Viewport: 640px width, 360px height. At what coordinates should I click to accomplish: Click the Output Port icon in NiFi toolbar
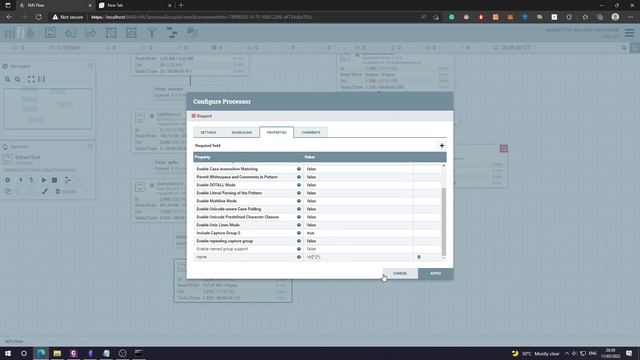pyautogui.click(x=91, y=33)
